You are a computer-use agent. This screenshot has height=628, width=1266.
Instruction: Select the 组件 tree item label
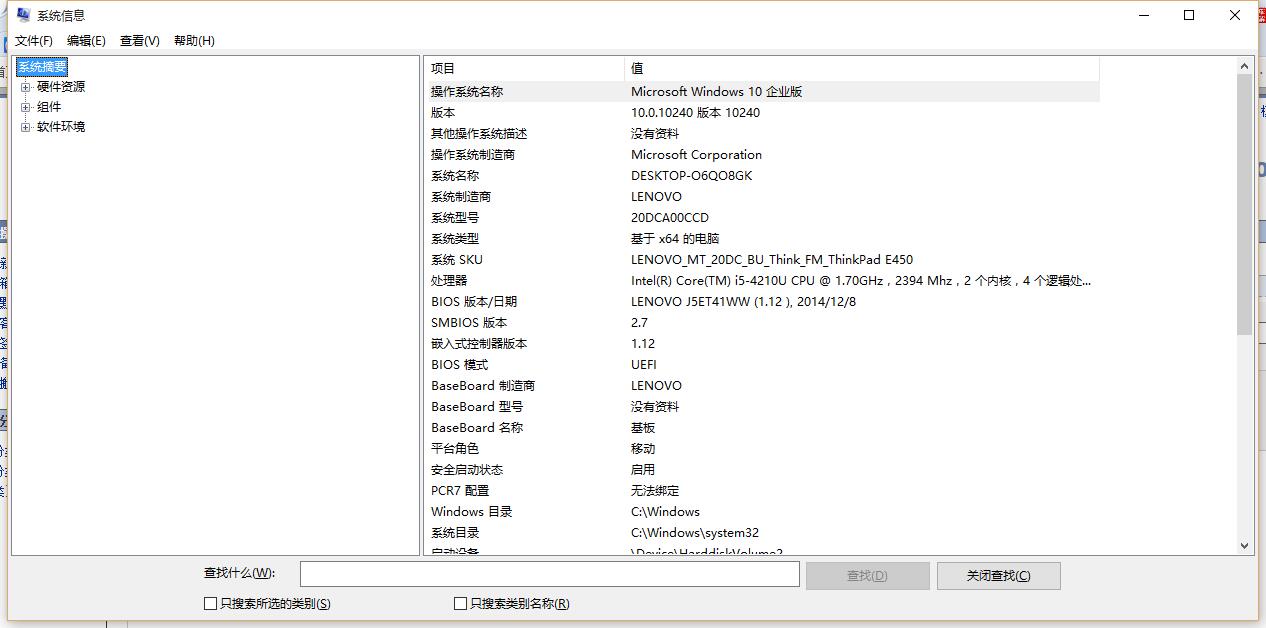[x=49, y=107]
